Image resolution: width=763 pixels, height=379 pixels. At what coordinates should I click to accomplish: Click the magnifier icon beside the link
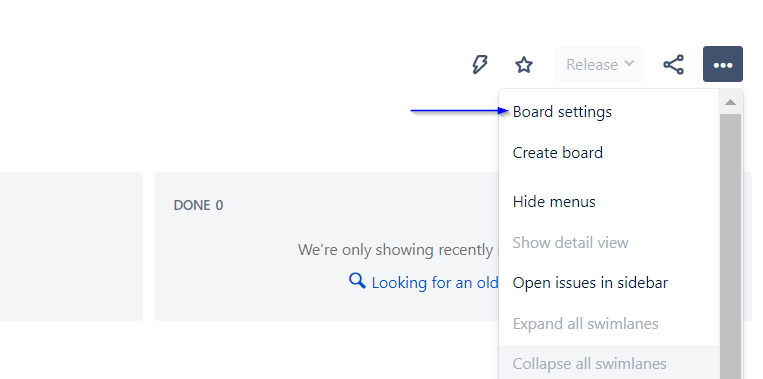click(x=357, y=281)
